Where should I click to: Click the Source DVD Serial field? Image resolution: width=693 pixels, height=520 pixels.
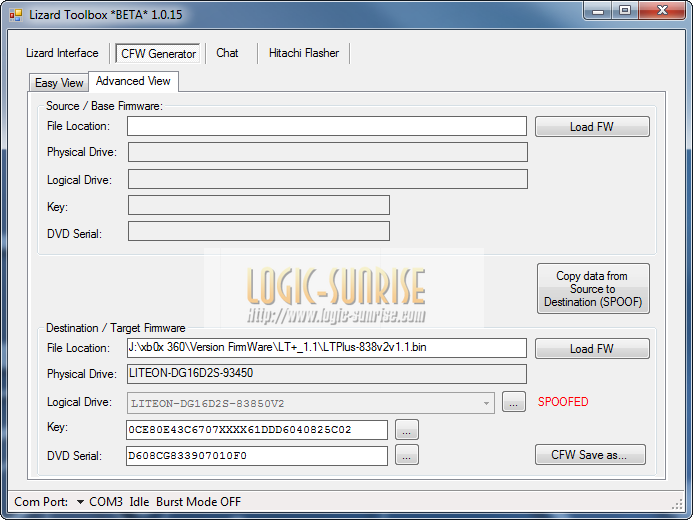point(259,231)
